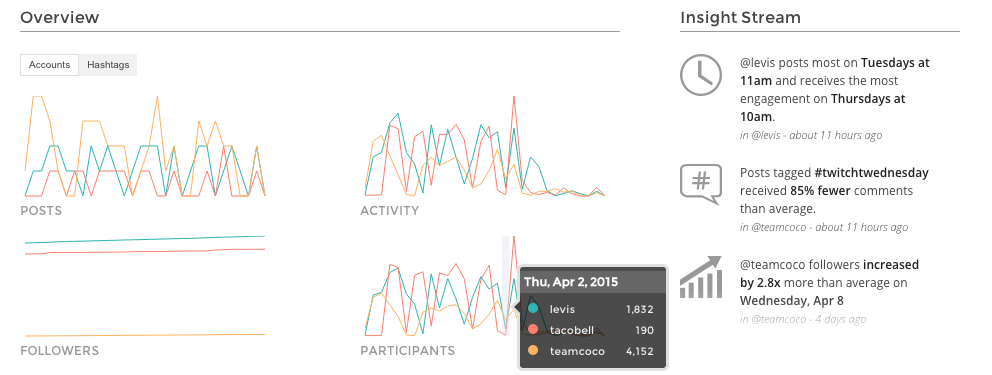The width and height of the screenshot is (992, 375).
Task: Click the growth bar chart arrow icon
Action: [x=700, y=276]
